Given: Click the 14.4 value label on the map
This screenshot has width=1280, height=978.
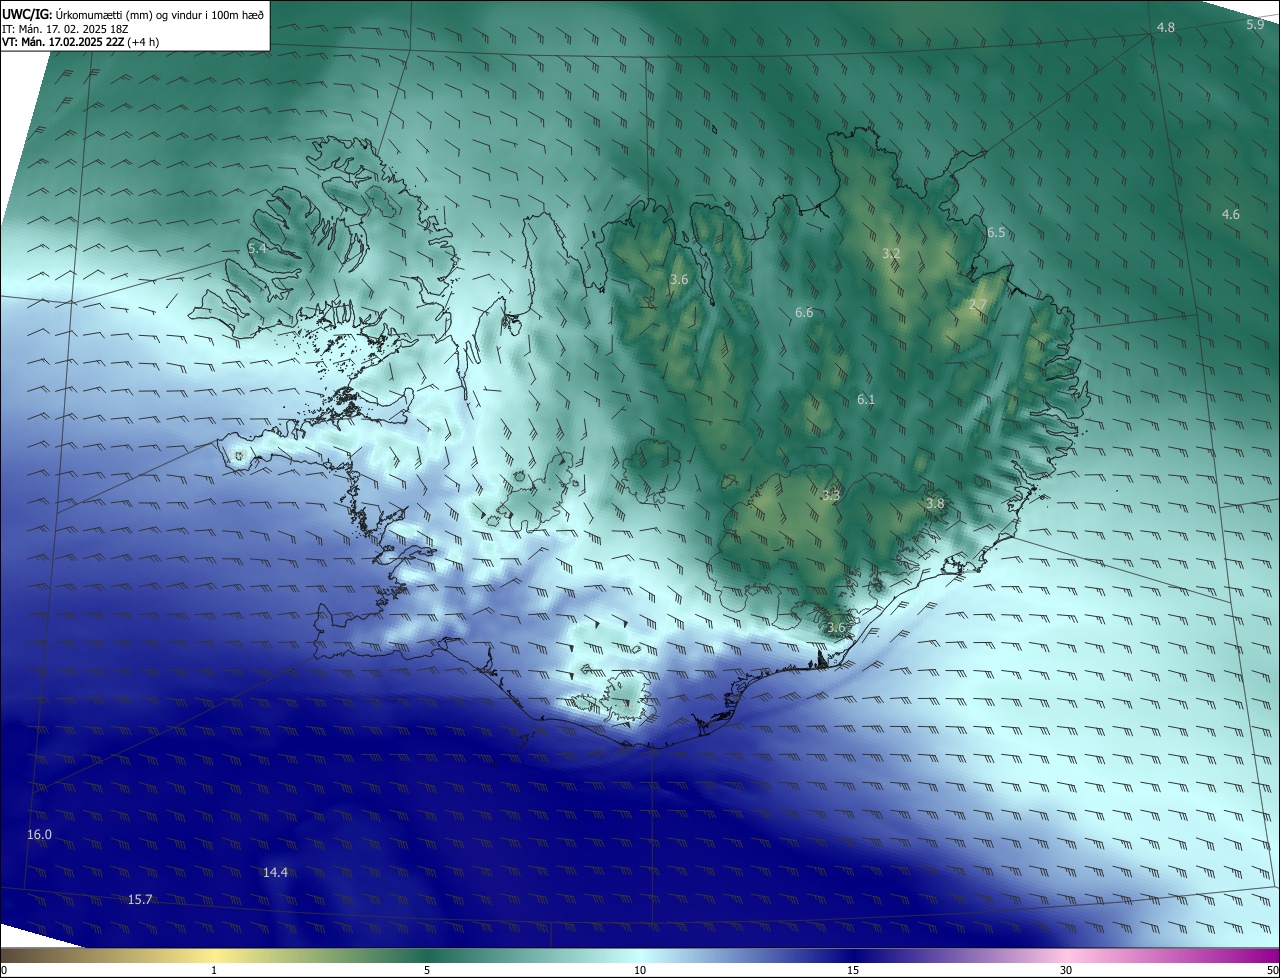Looking at the screenshot, I should point(275,872).
